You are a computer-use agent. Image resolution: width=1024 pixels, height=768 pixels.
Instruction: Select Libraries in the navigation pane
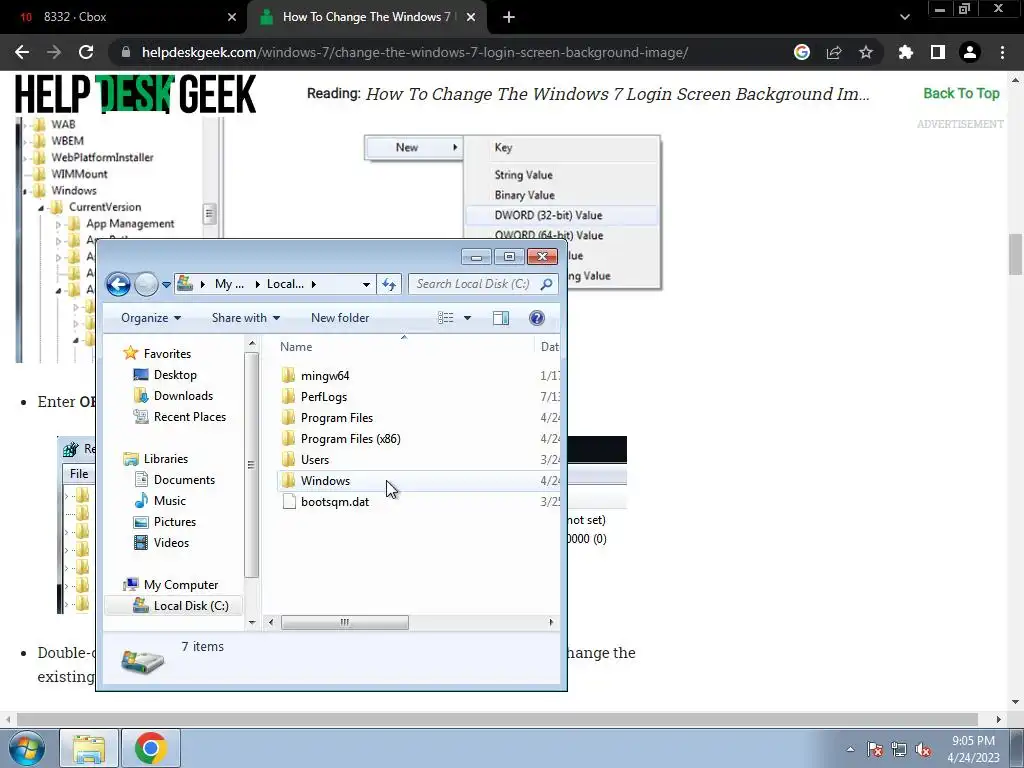point(156,458)
